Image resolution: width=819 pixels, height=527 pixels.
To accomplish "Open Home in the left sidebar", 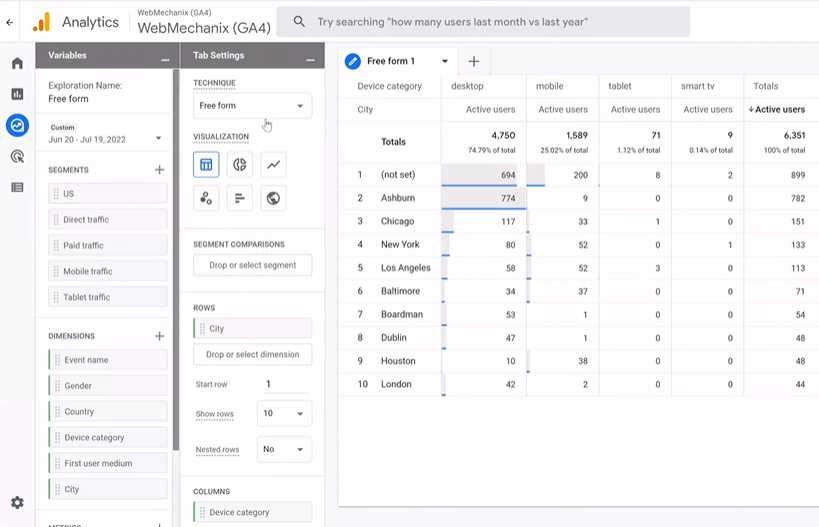I will coord(17,63).
